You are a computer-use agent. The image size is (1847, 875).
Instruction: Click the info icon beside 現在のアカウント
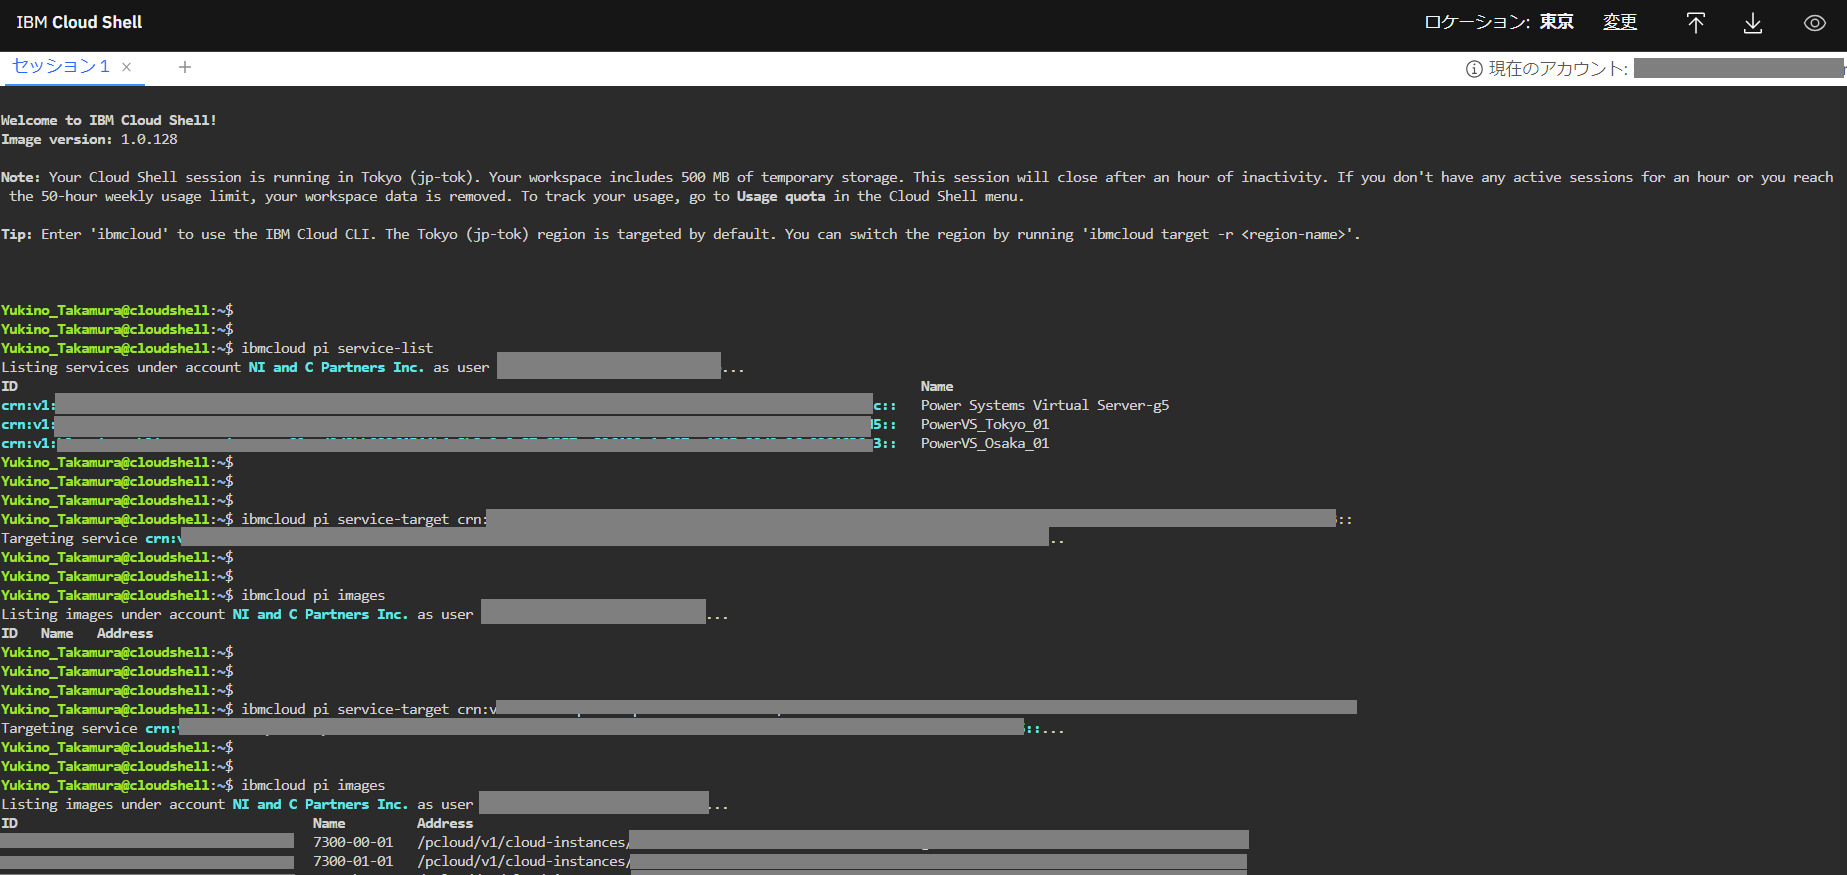tap(1473, 69)
